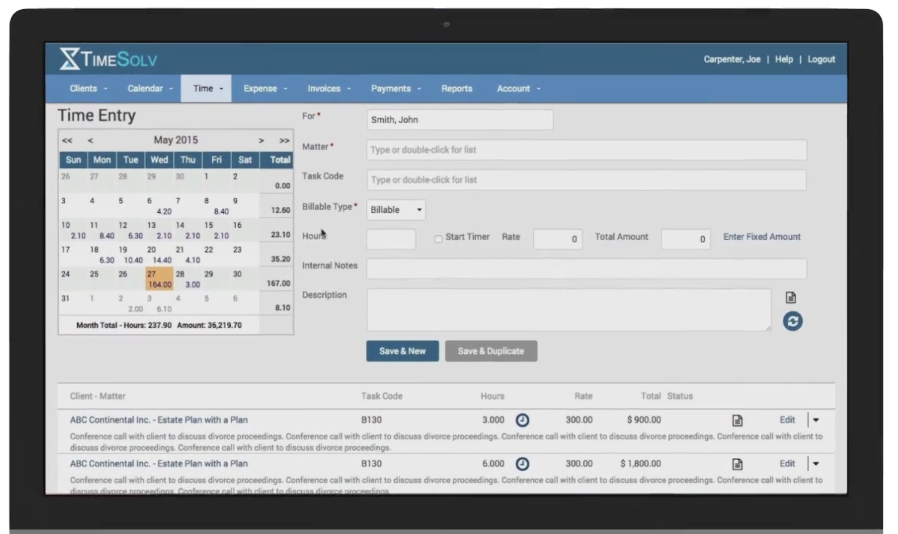Click the week total 35.20
Viewport: 898px width, 534px height.
[281, 259]
